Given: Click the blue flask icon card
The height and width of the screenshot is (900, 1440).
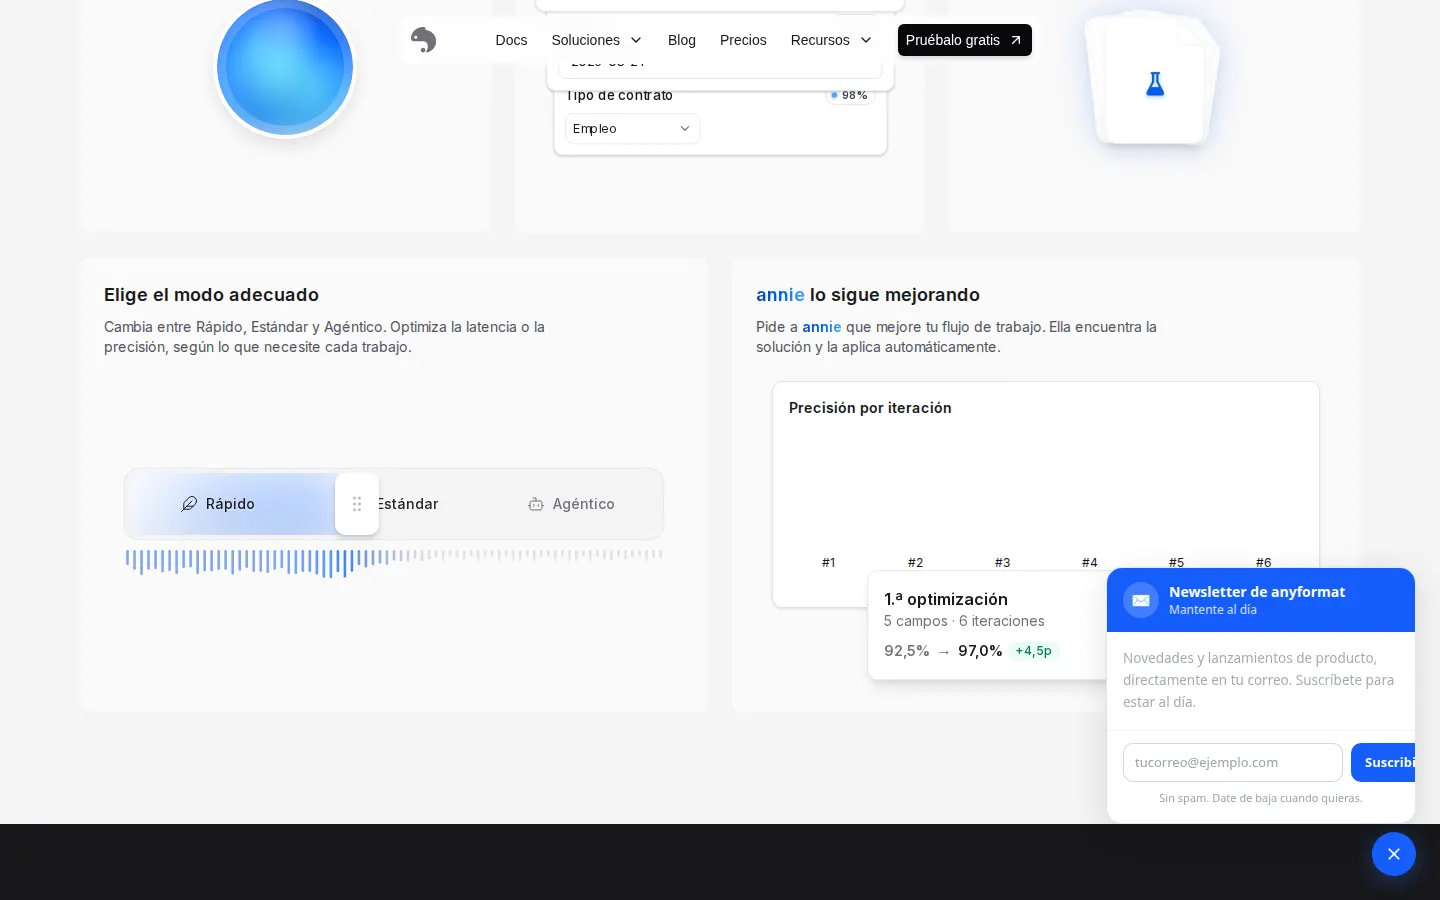Looking at the screenshot, I should pyautogui.click(x=1155, y=84).
